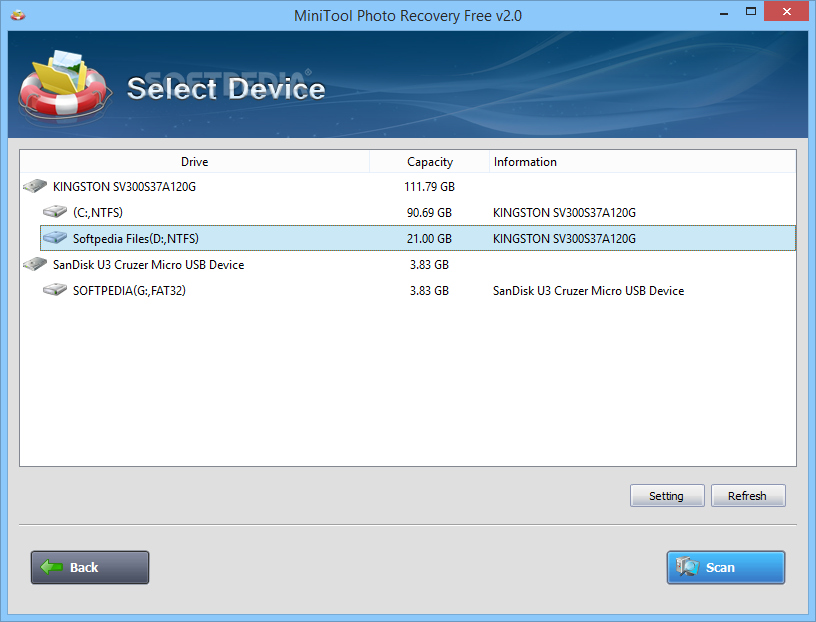Open the Setting dialog
The width and height of the screenshot is (816, 622).
coord(667,496)
